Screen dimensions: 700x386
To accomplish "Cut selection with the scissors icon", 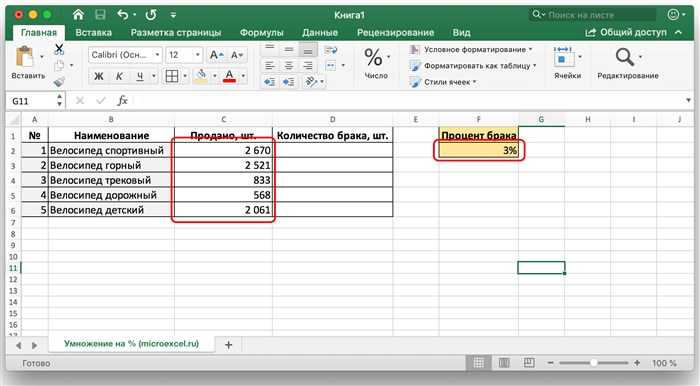I will tap(59, 49).
